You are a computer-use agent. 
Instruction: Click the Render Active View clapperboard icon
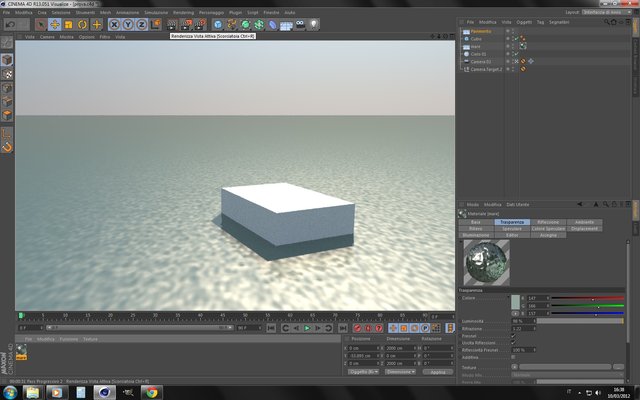click(173, 25)
